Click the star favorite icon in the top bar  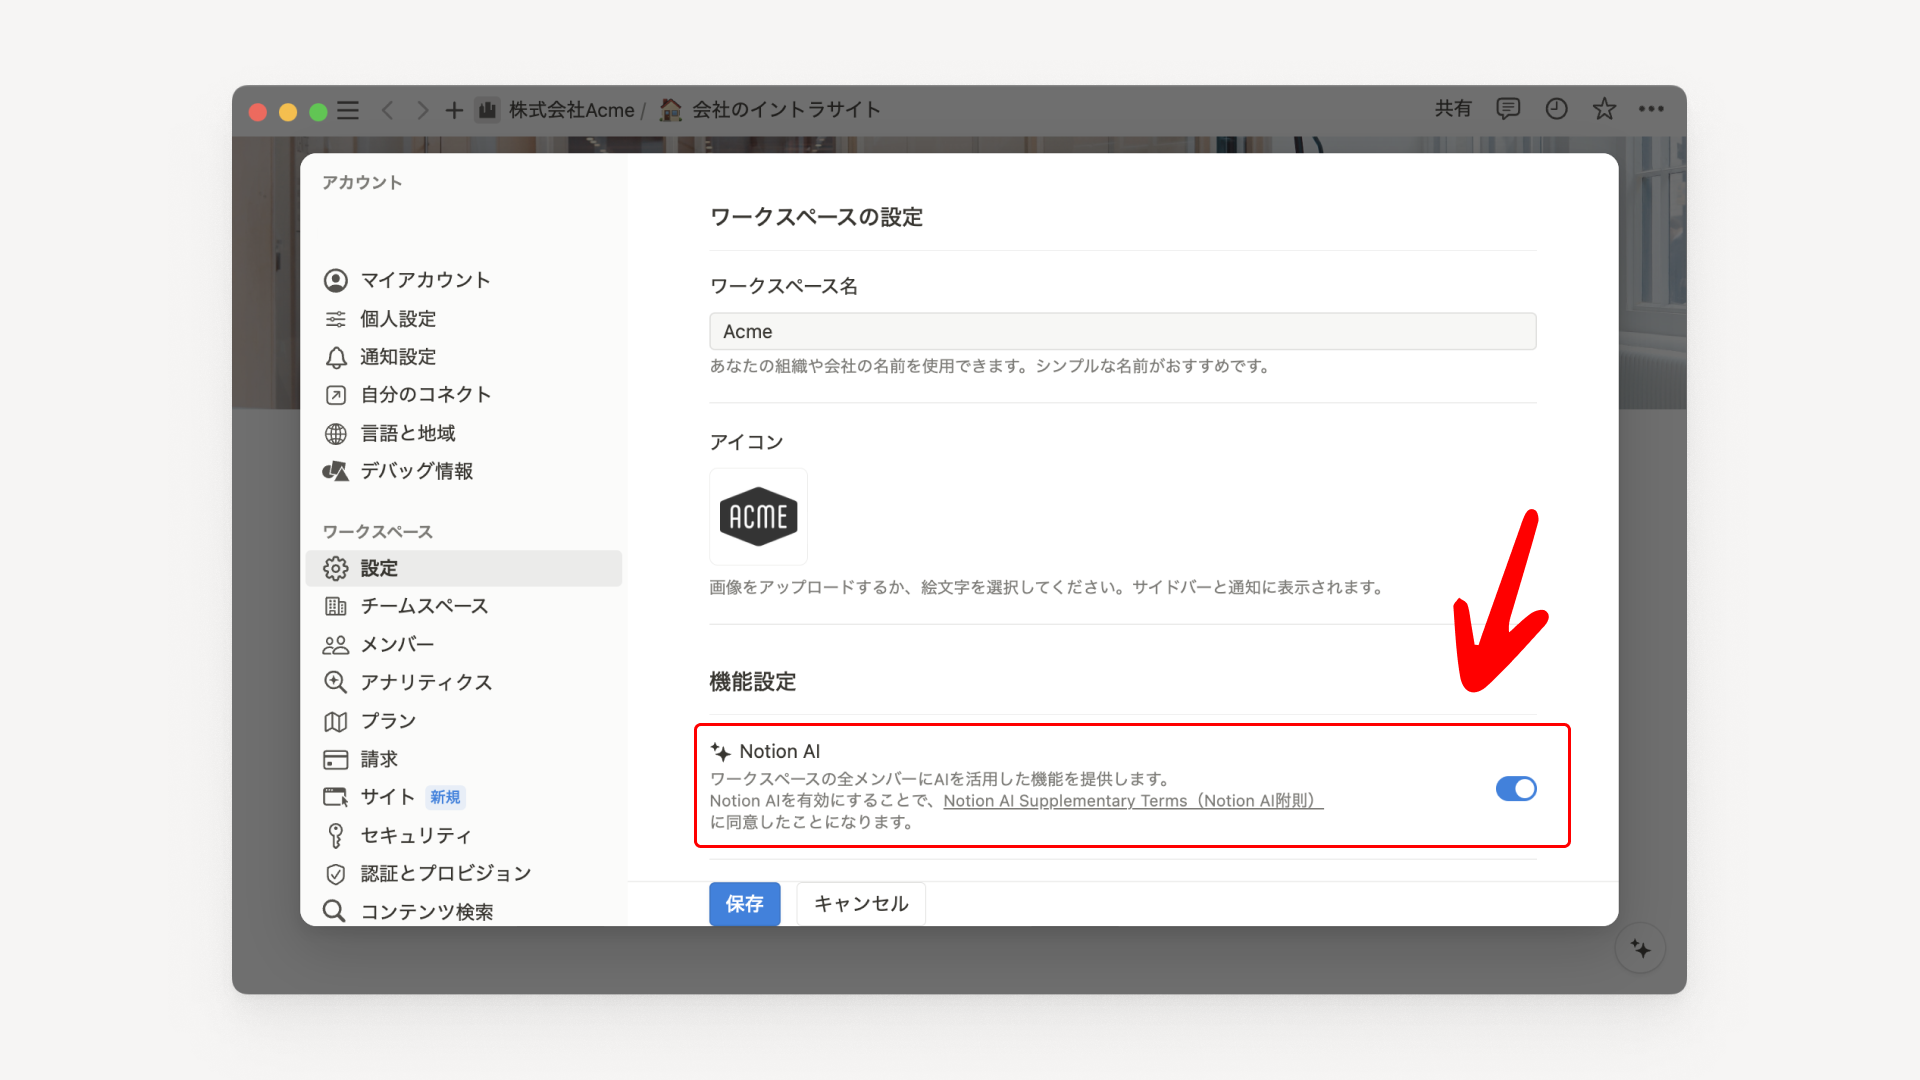click(1604, 109)
